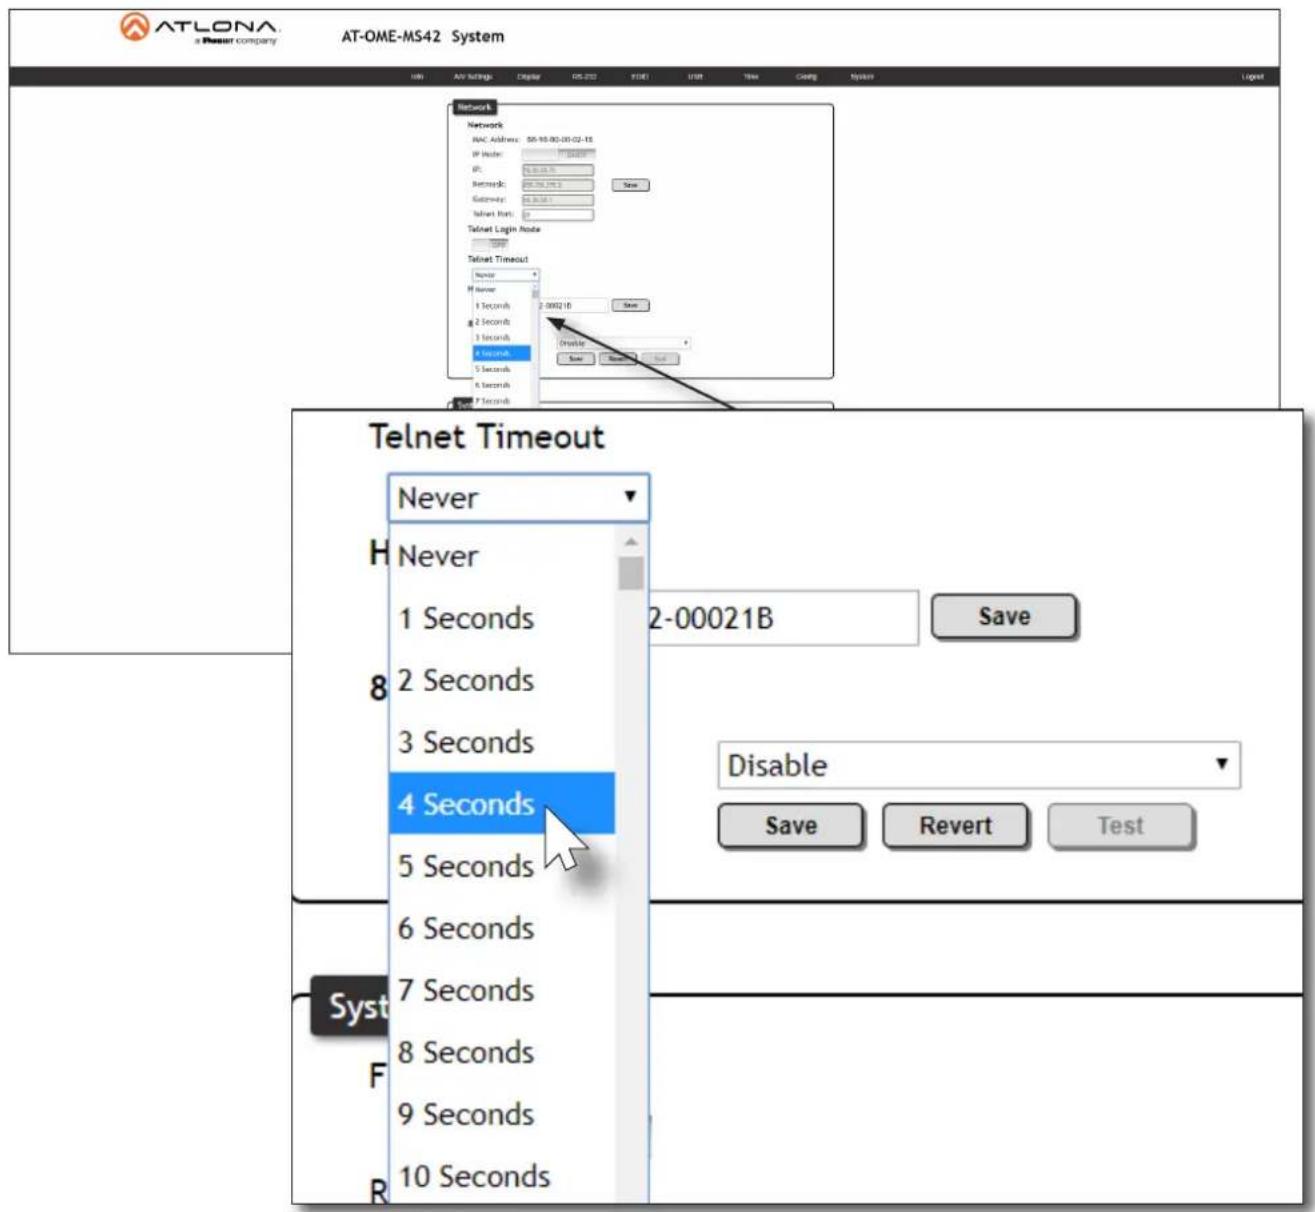Image resolution: width=1315 pixels, height=1212 pixels.
Task: Click the Netmask field in Network panel
Action: (x=558, y=185)
